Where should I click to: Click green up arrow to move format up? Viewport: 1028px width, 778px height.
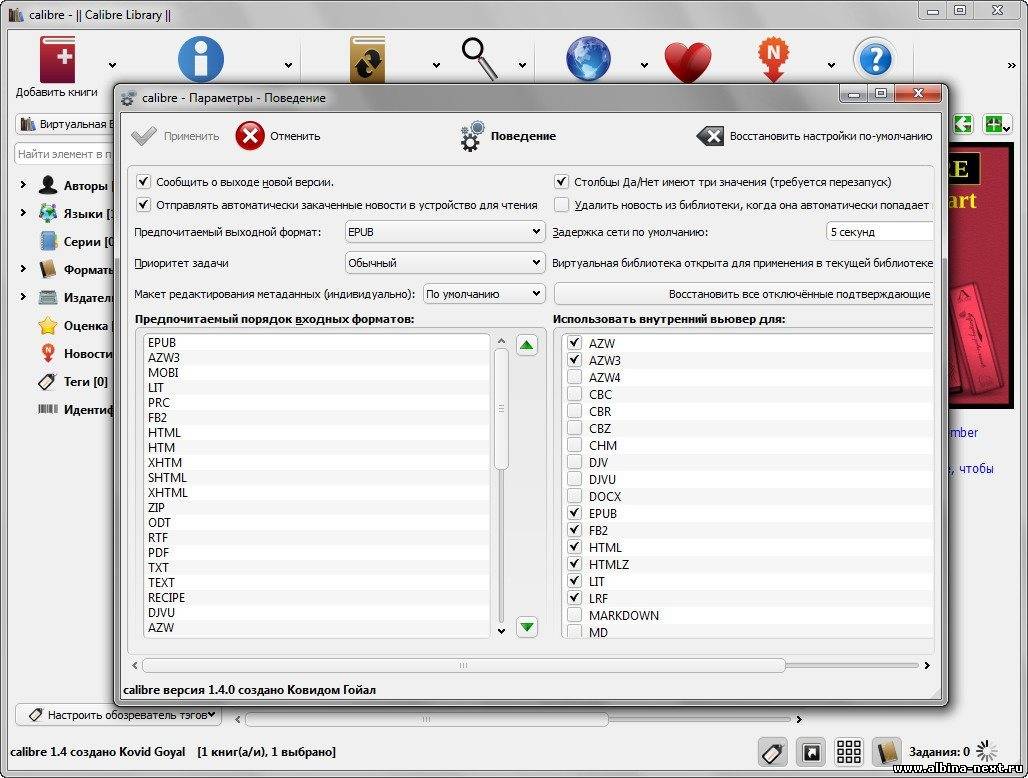(x=526, y=345)
